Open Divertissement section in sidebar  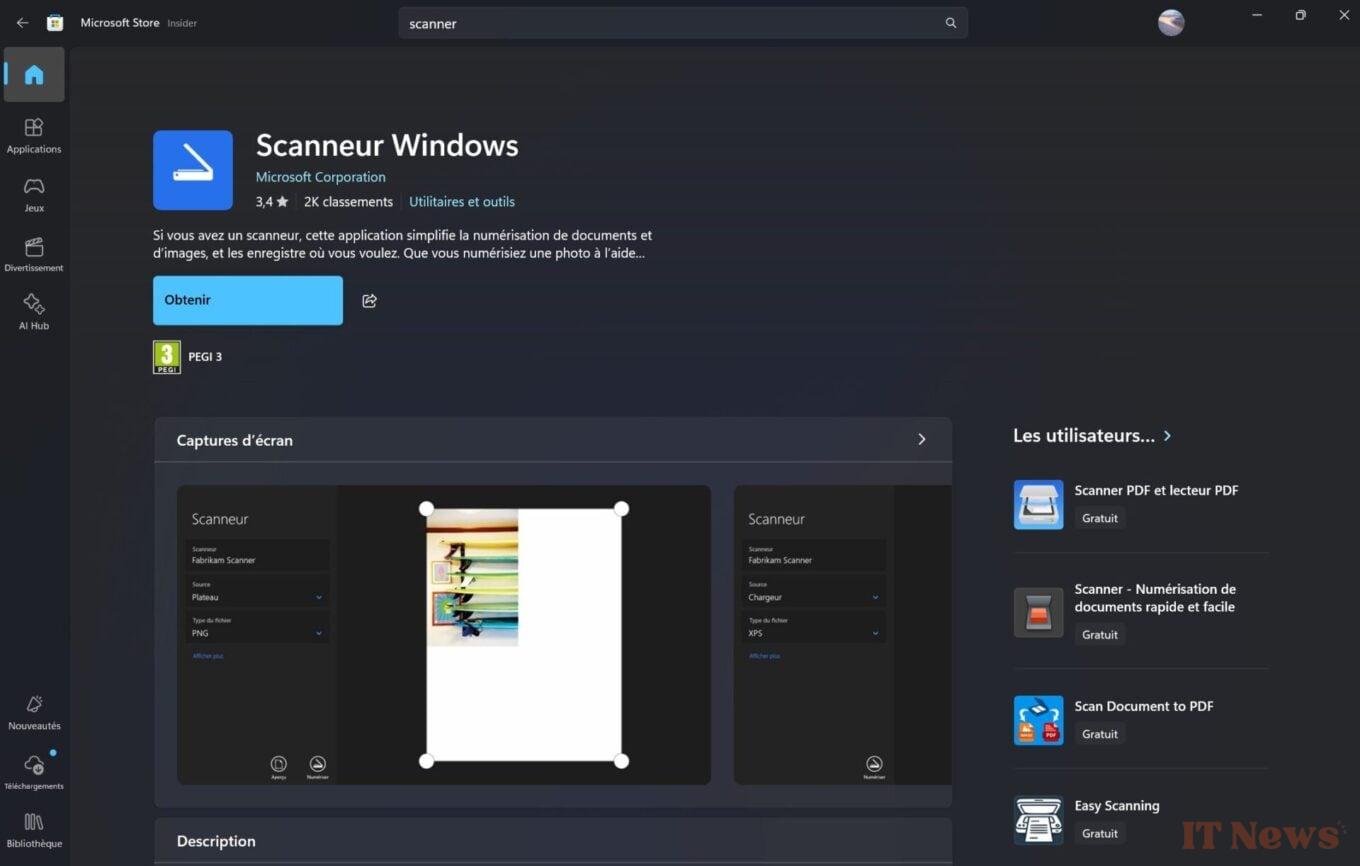pos(34,255)
